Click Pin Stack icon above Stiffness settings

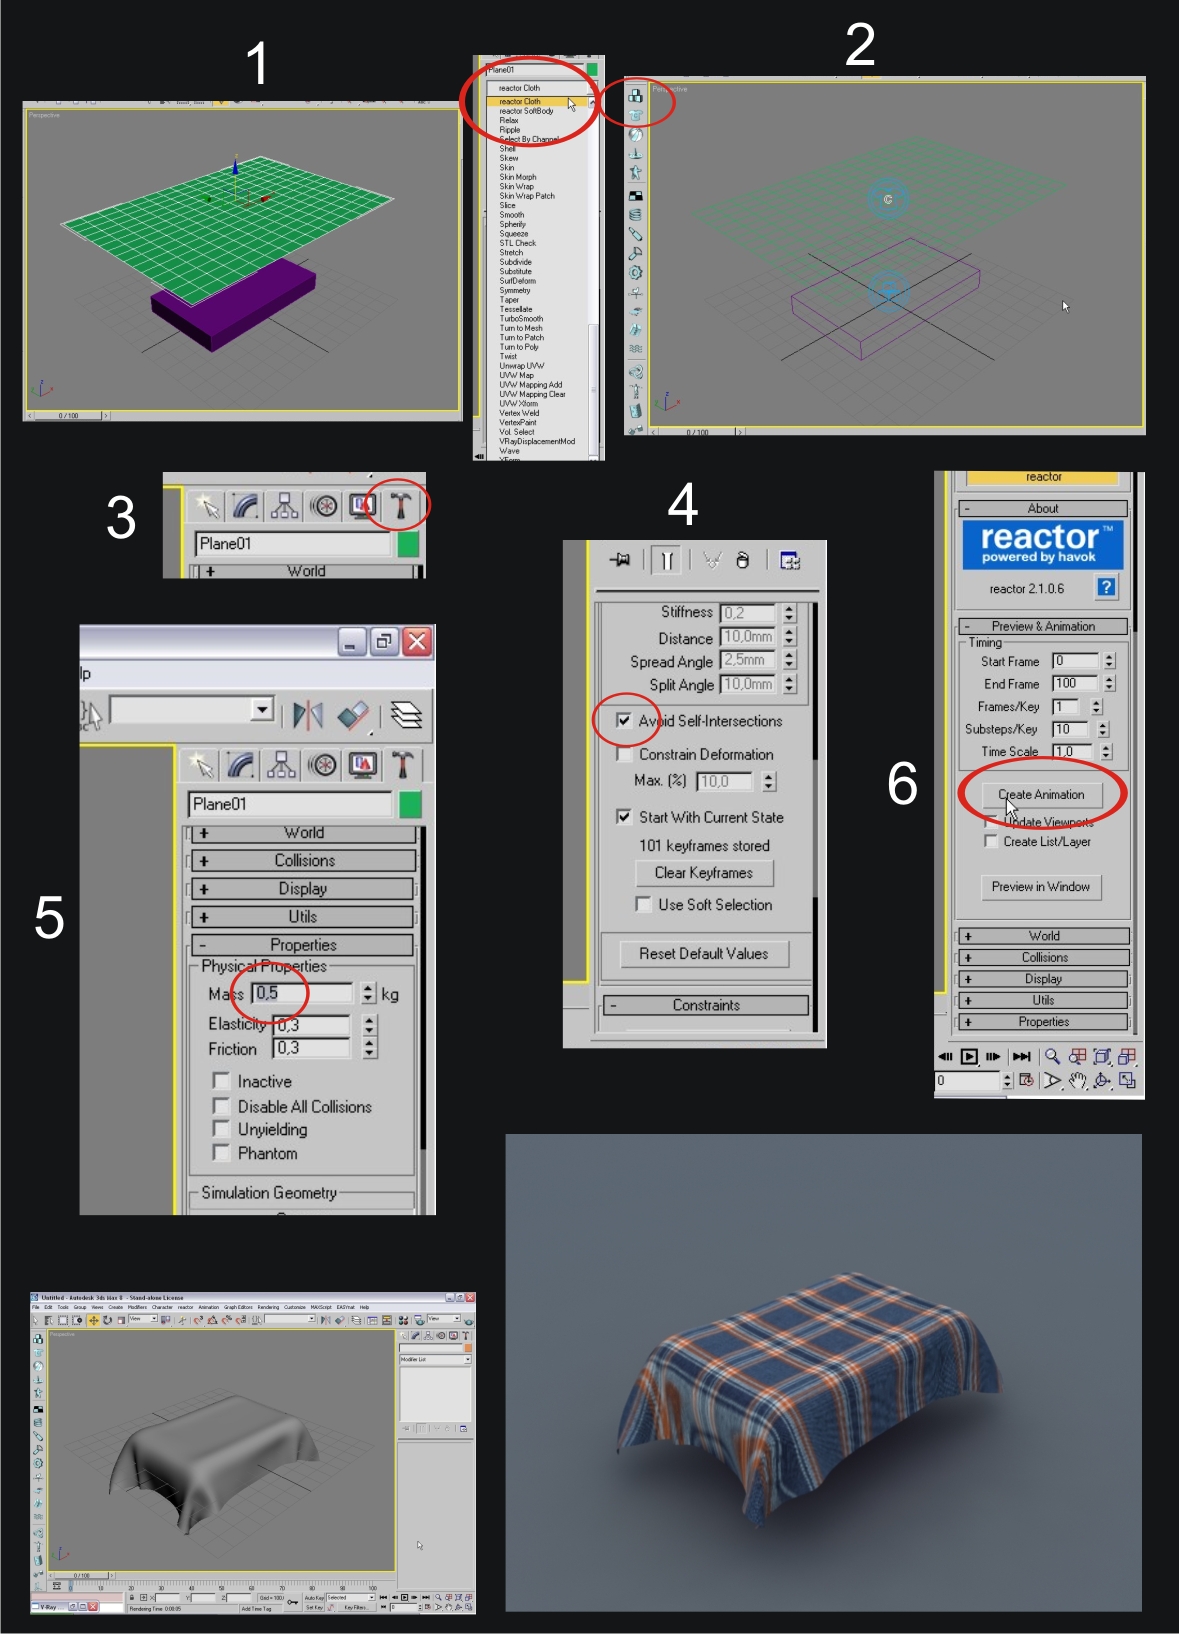[x=620, y=560]
